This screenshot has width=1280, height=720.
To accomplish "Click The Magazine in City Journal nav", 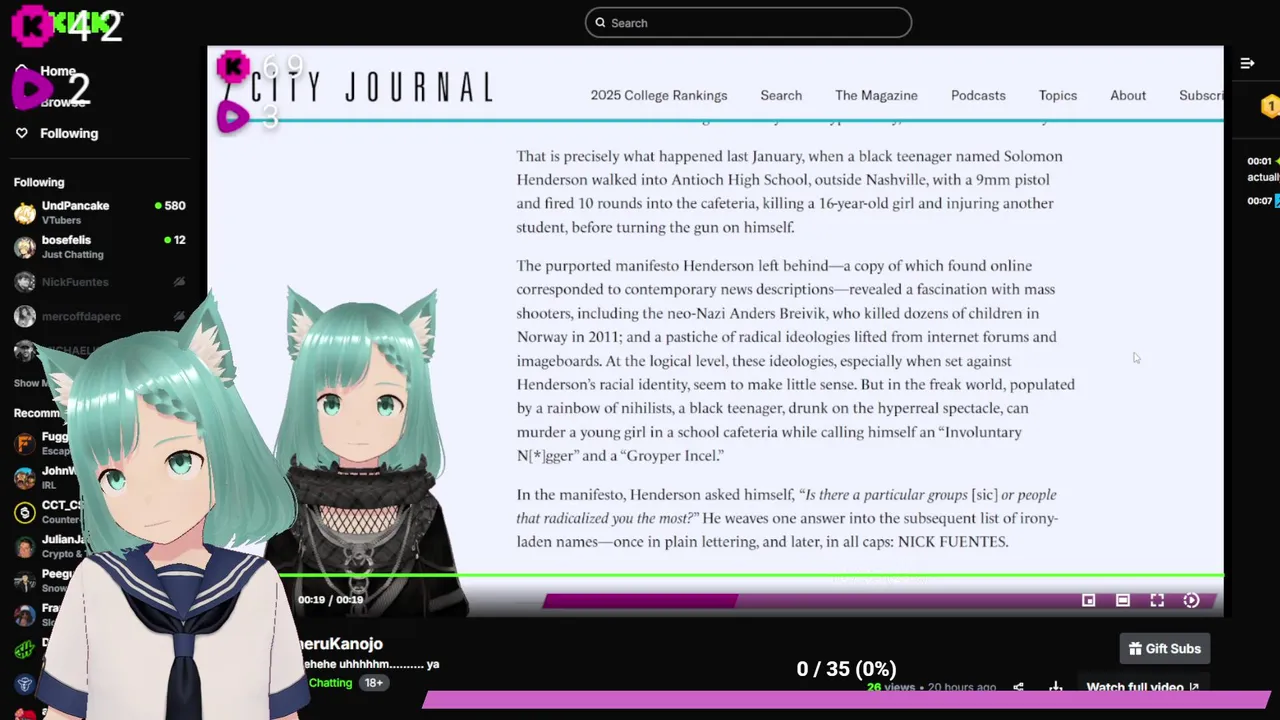I will coord(876,95).
